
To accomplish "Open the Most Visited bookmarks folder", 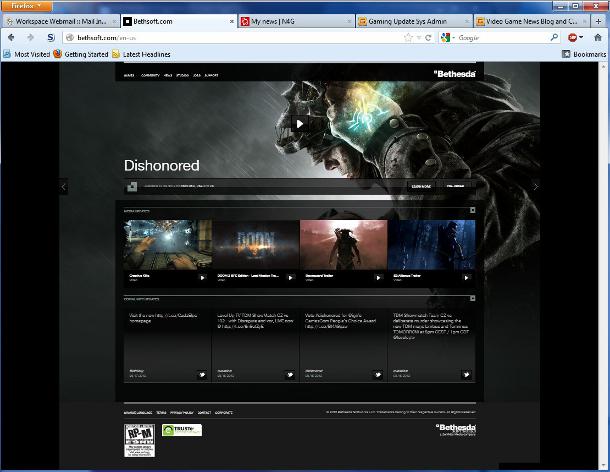I will [x=26, y=54].
